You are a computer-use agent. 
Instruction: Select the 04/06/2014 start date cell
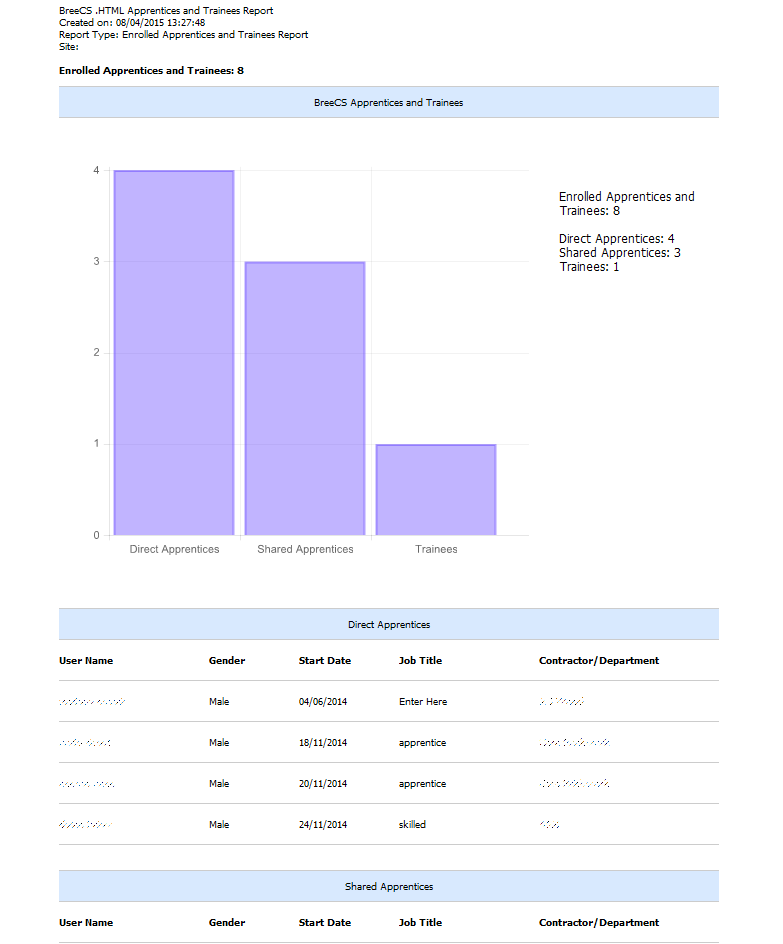323,702
